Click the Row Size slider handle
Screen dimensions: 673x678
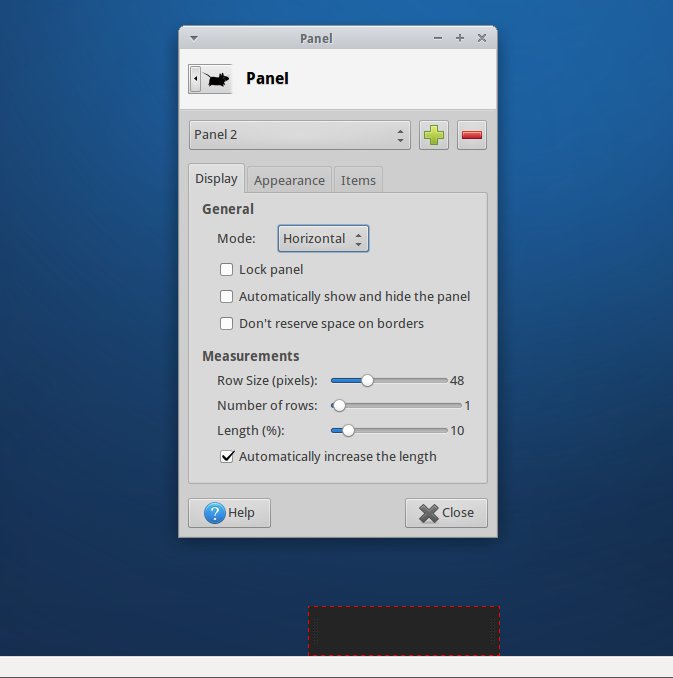(367, 381)
